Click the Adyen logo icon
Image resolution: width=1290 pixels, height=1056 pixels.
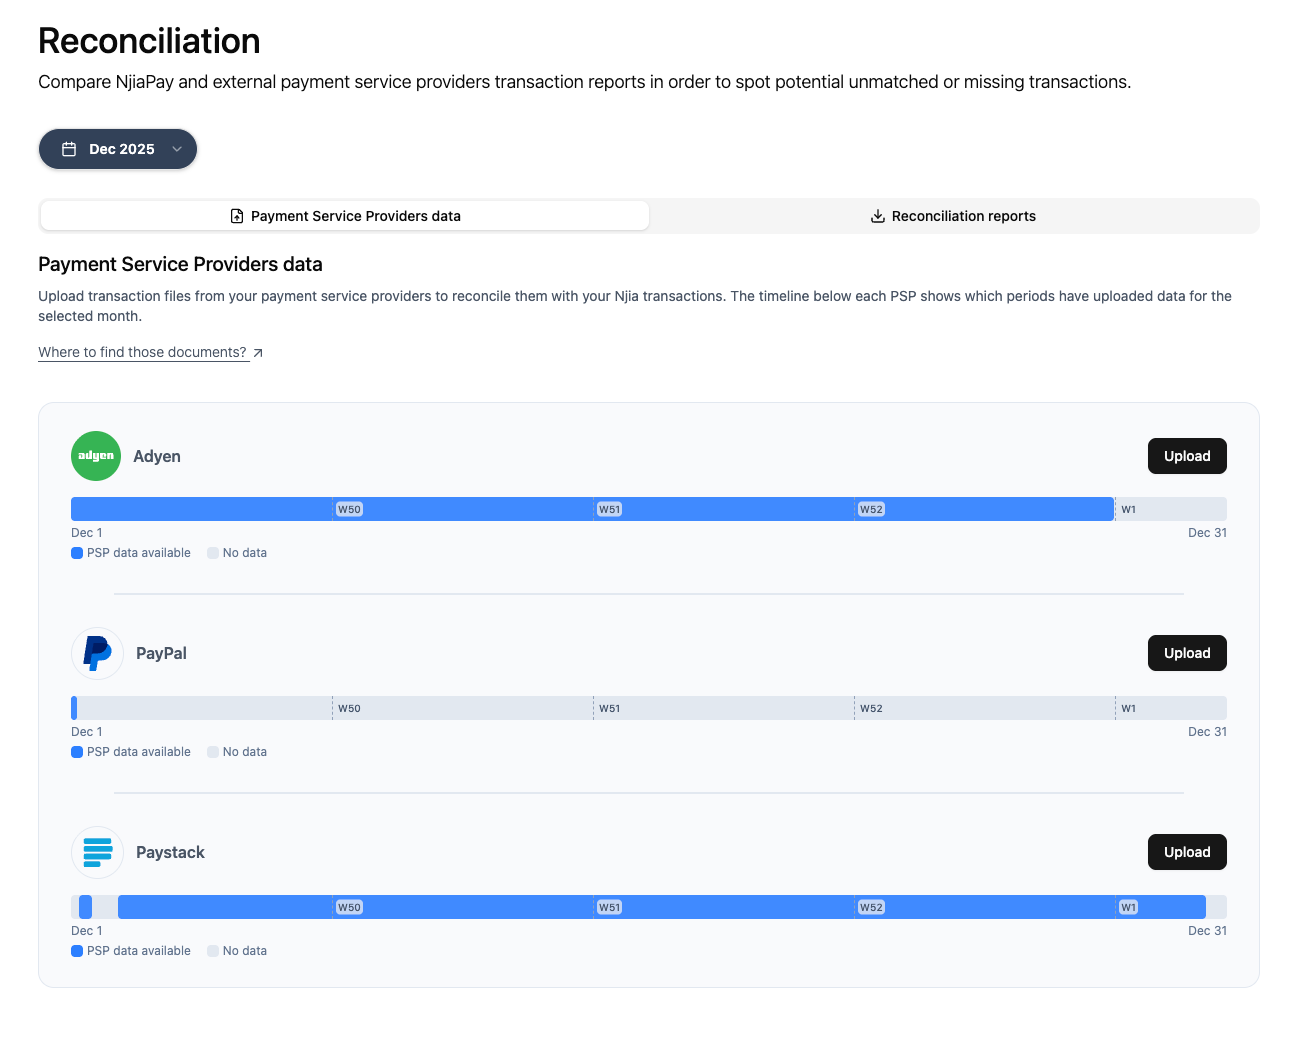pyautogui.click(x=95, y=455)
